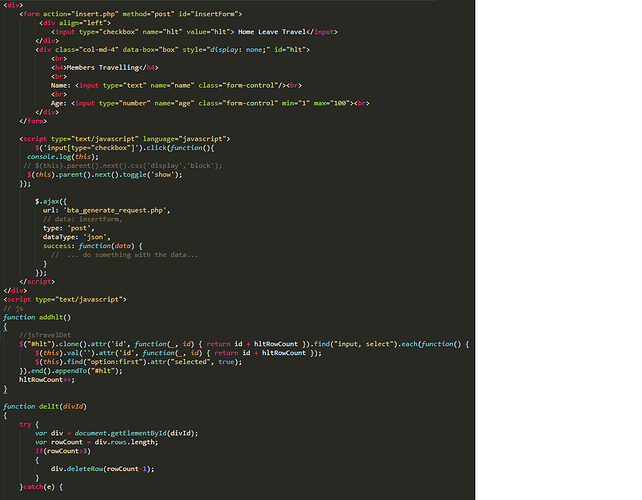Click the success: function(data) line
Viewport: 642px width, 500px height.
(93, 246)
